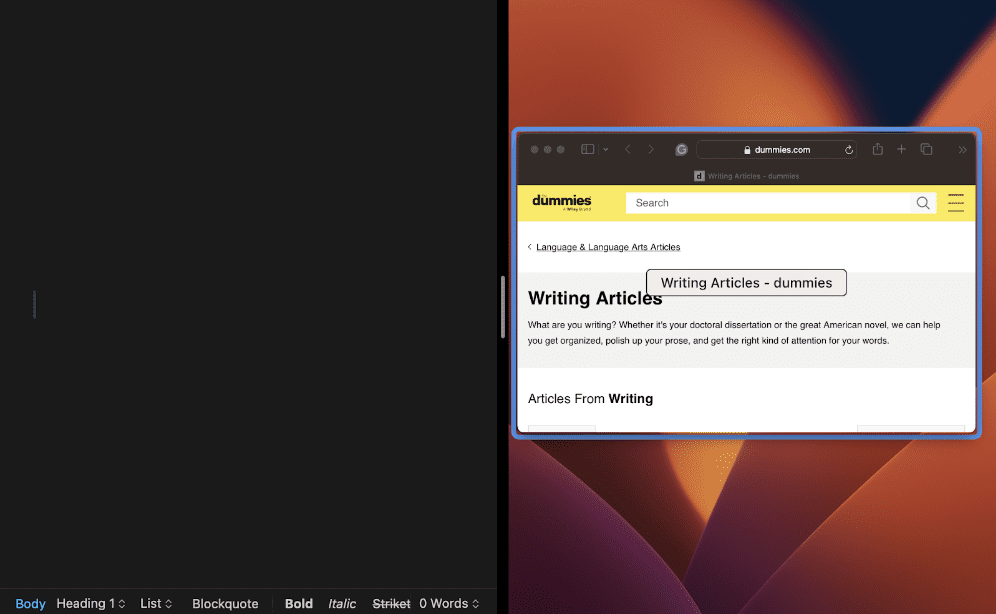Click the search magnifier on the dummies site
The width and height of the screenshot is (996, 614).
coord(922,202)
